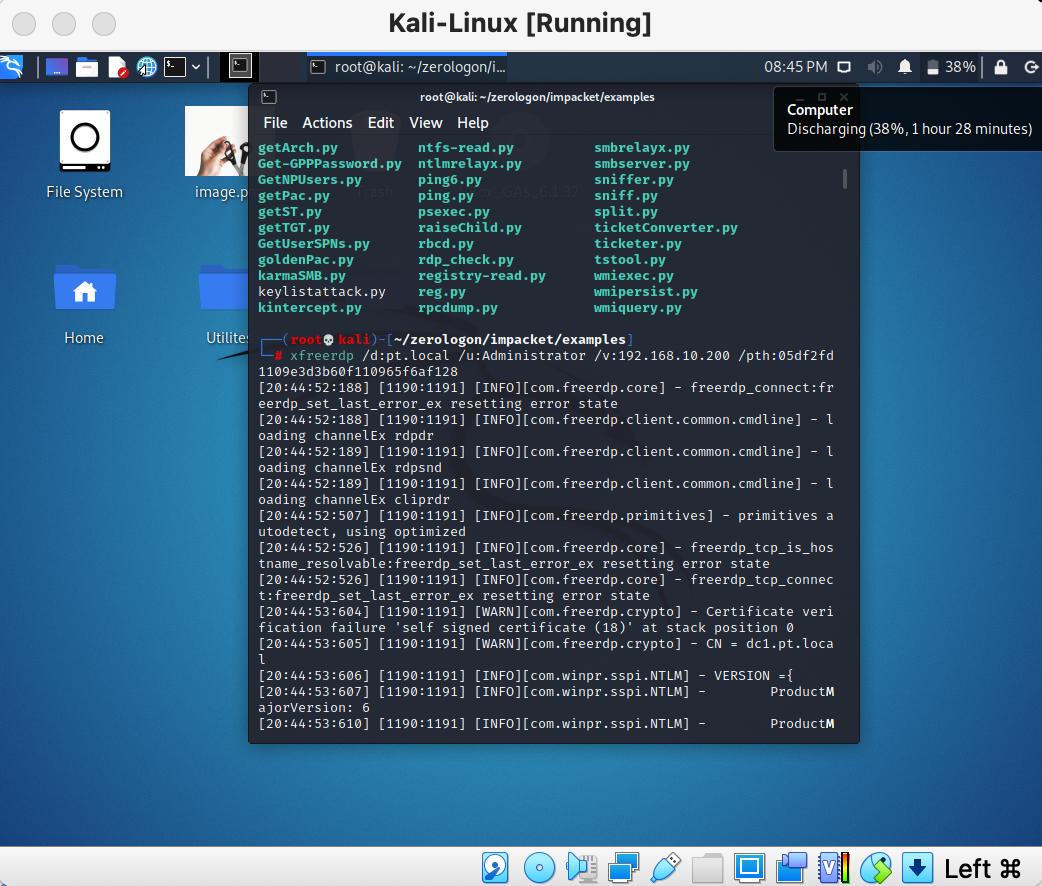This screenshot has width=1042, height=886.
Task: Click the xfreerdp command text
Action: [322, 356]
